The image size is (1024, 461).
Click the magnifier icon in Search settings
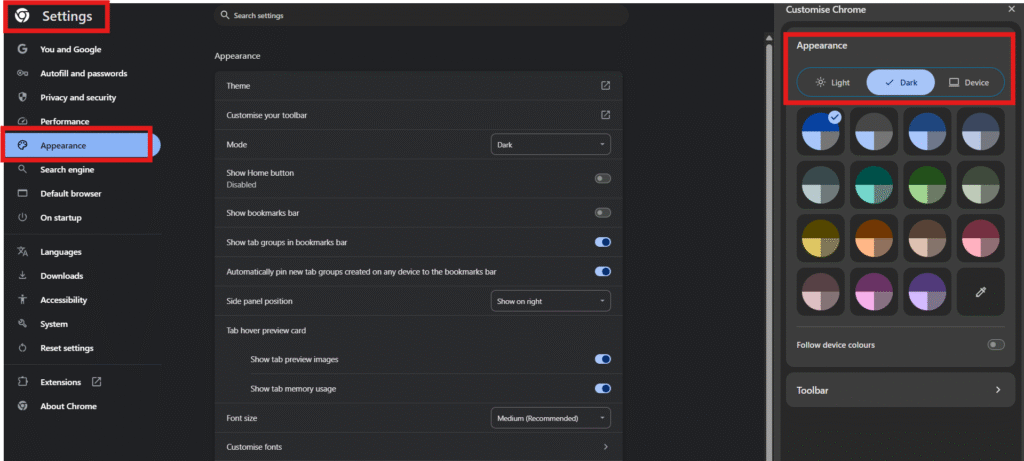(x=225, y=15)
